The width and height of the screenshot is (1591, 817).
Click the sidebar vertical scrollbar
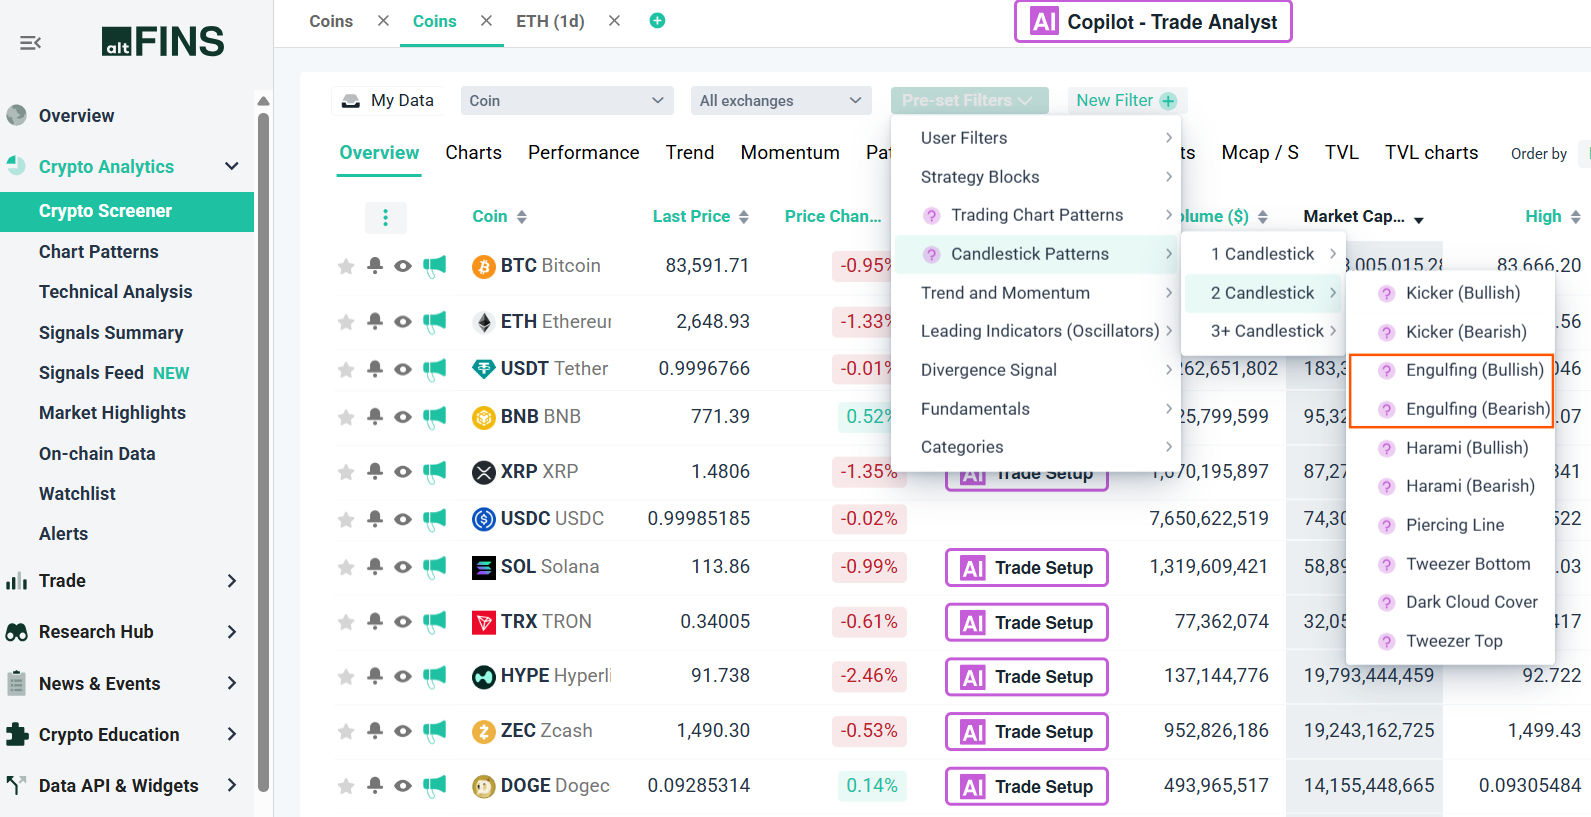point(263,450)
